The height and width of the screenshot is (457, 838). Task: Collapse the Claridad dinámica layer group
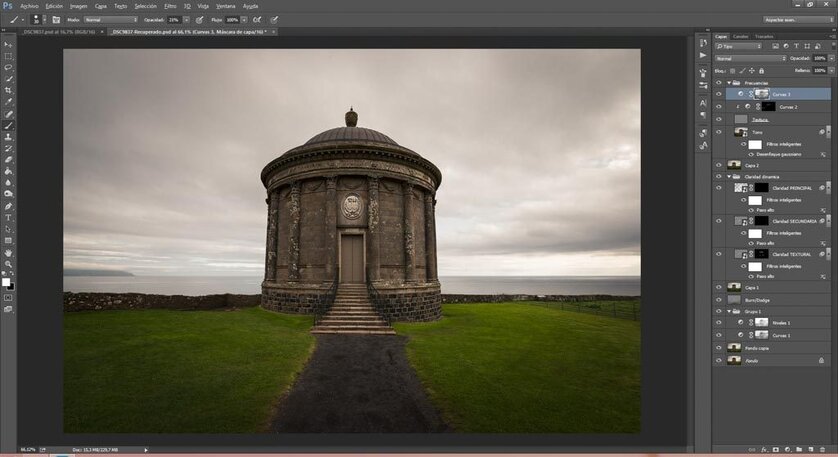click(x=727, y=176)
